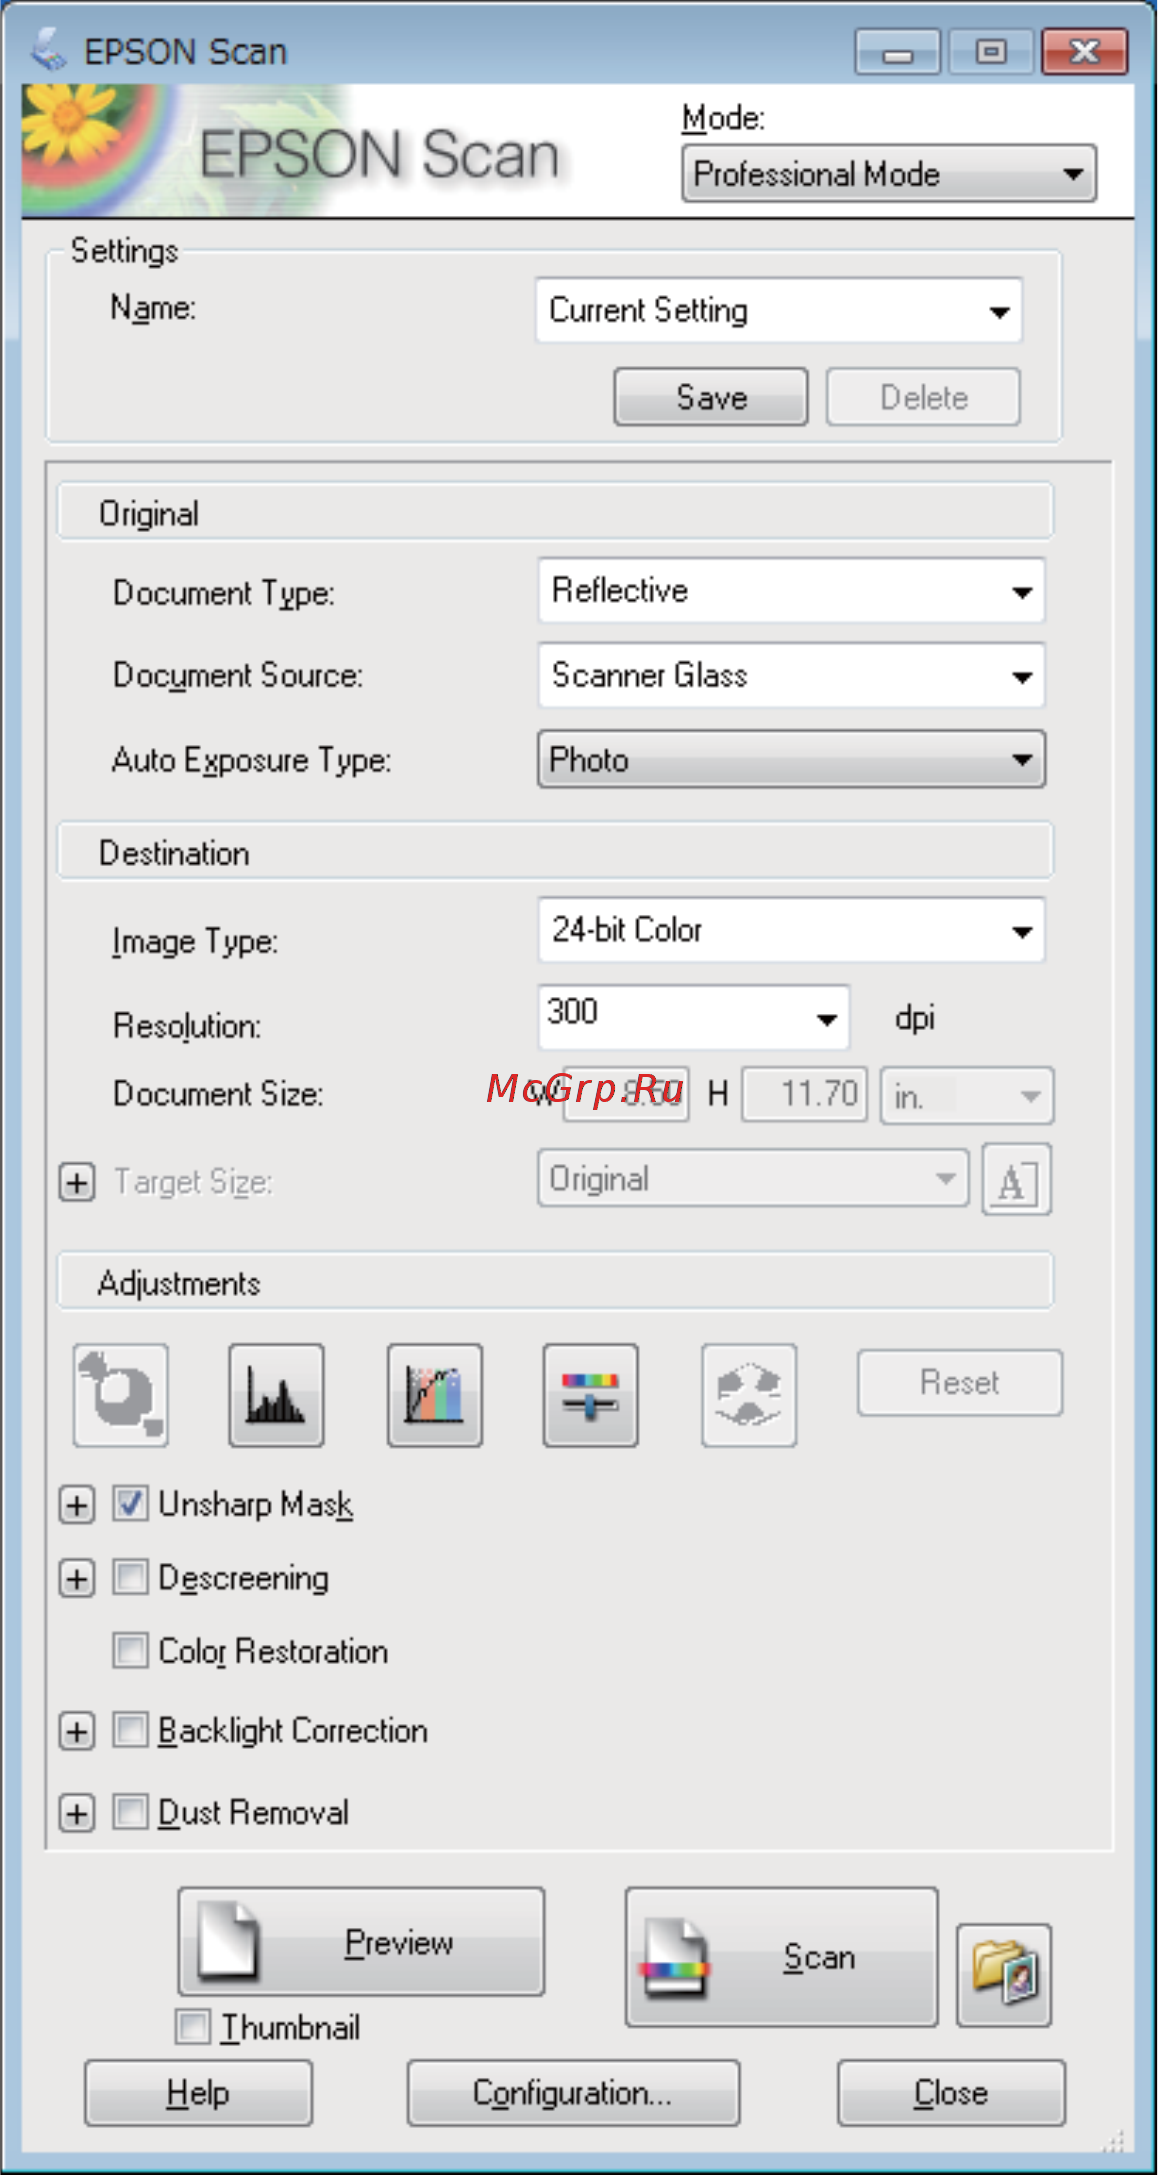1158x2175 pixels.
Task: Open the Document Type dropdown
Action: click(791, 591)
